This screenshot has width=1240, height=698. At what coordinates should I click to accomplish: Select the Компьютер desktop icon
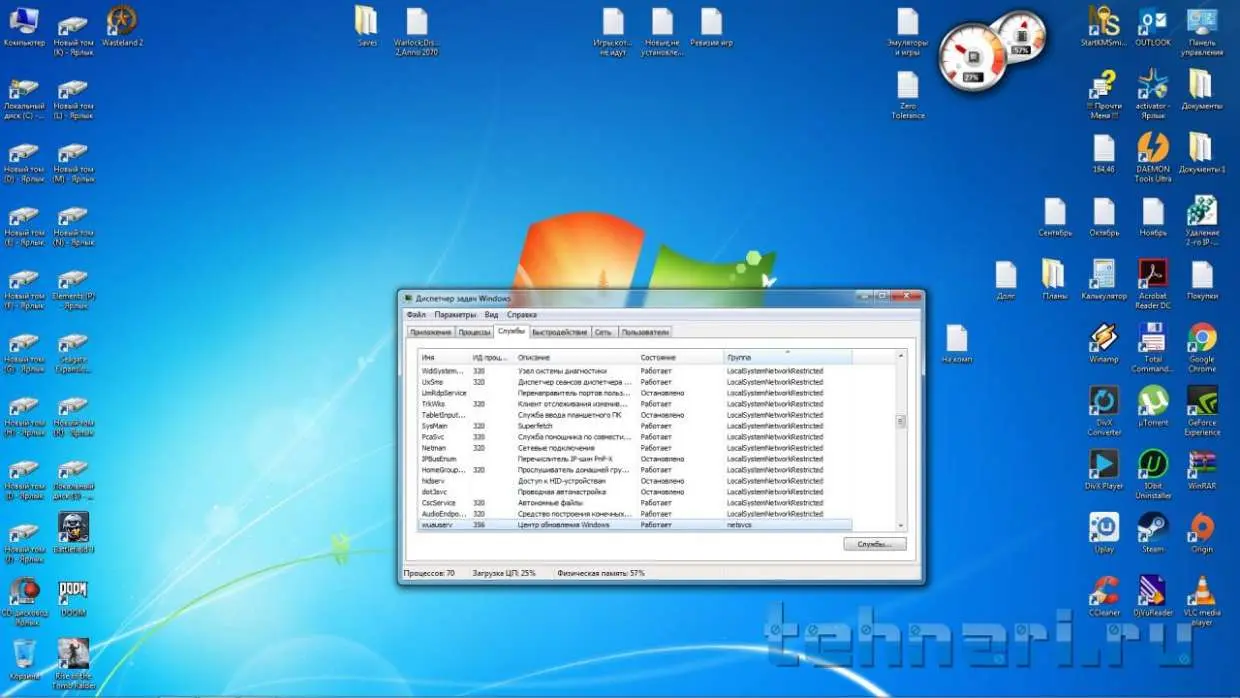(24, 26)
